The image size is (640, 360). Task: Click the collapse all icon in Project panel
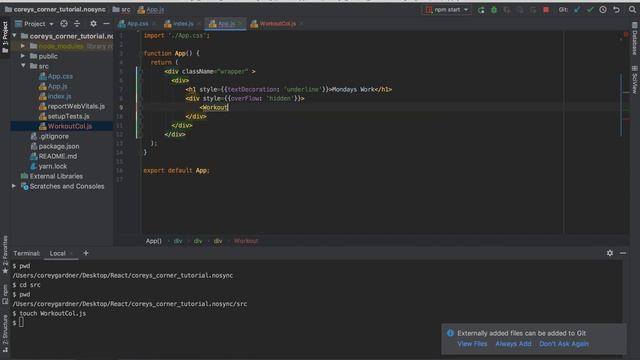[x=77, y=24]
